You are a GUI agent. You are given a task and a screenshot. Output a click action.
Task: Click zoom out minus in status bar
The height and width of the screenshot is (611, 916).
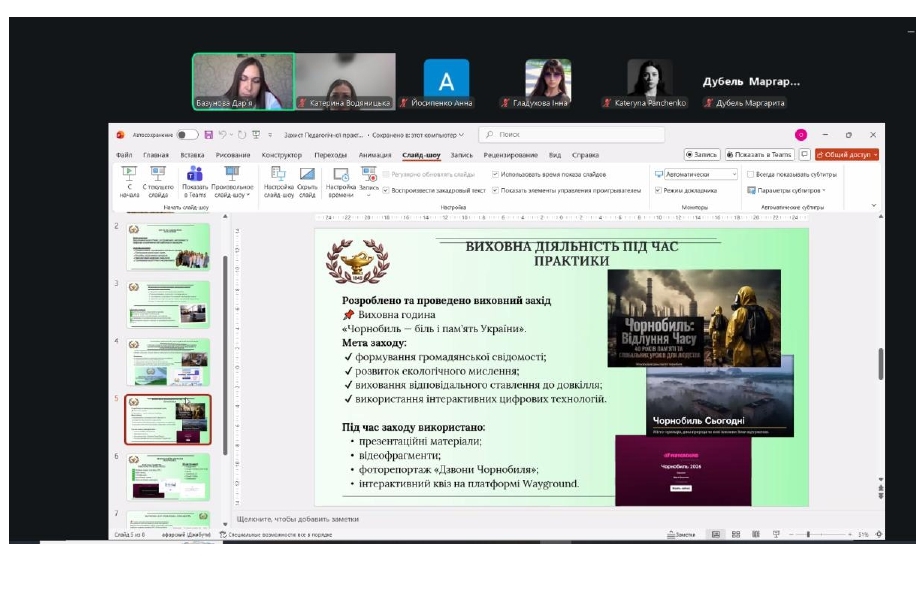click(791, 534)
